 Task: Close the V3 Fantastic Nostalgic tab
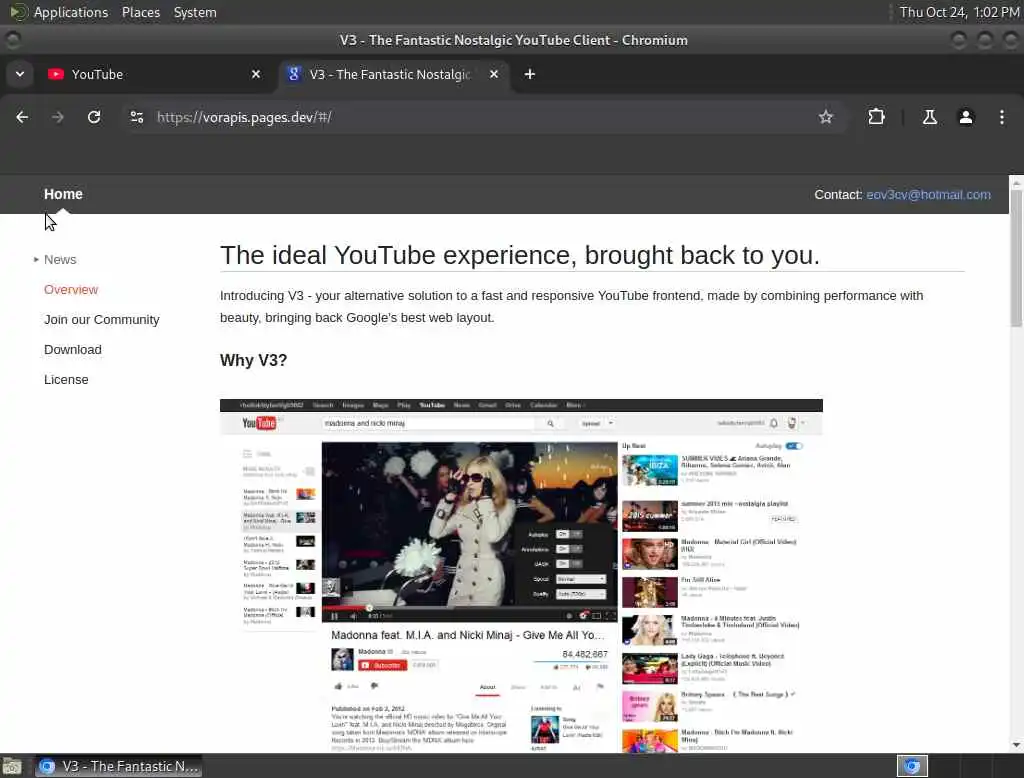[494, 74]
